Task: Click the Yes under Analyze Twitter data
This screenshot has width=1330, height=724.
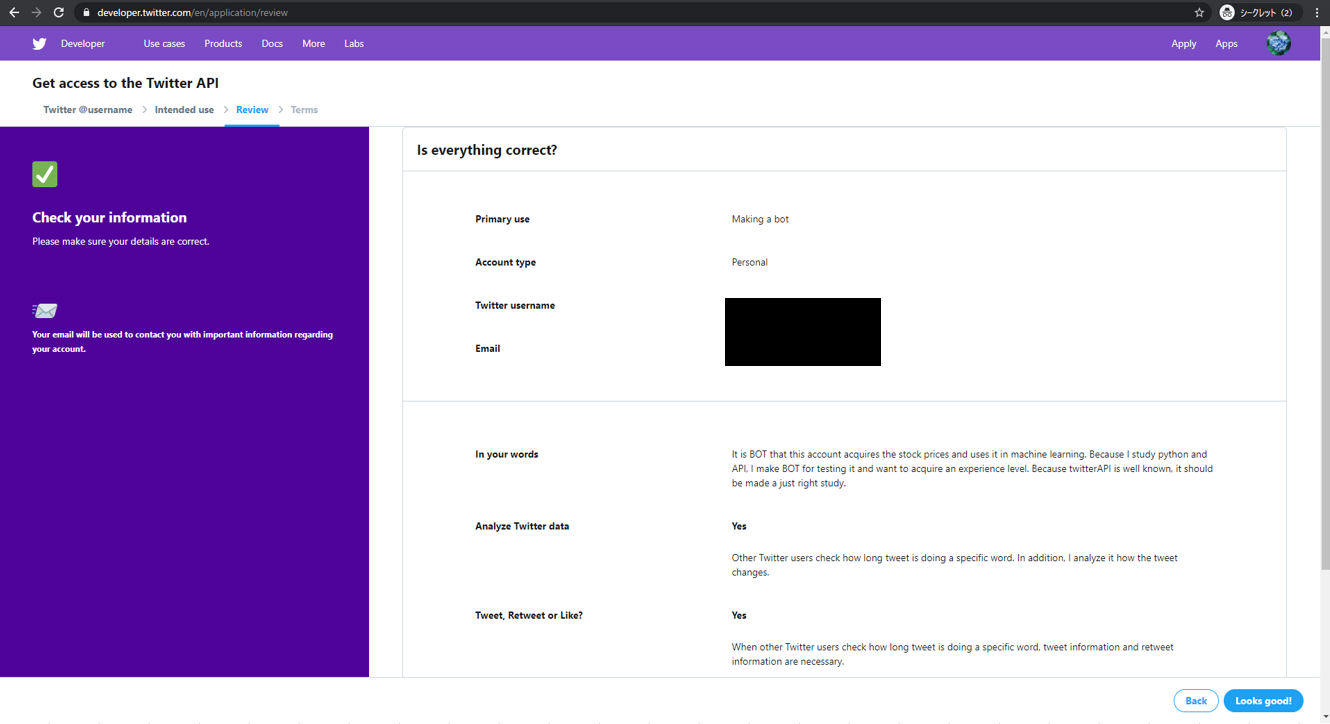Action: point(739,526)
